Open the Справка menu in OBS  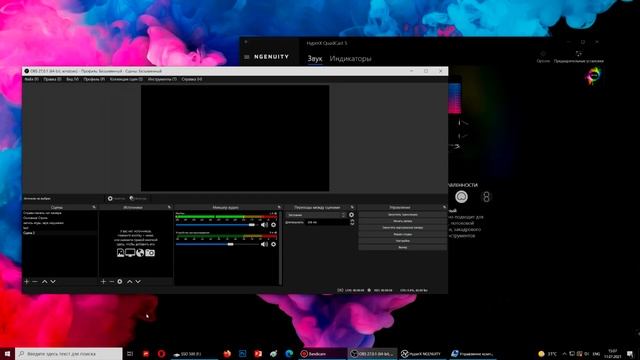[x=191, y=79]
